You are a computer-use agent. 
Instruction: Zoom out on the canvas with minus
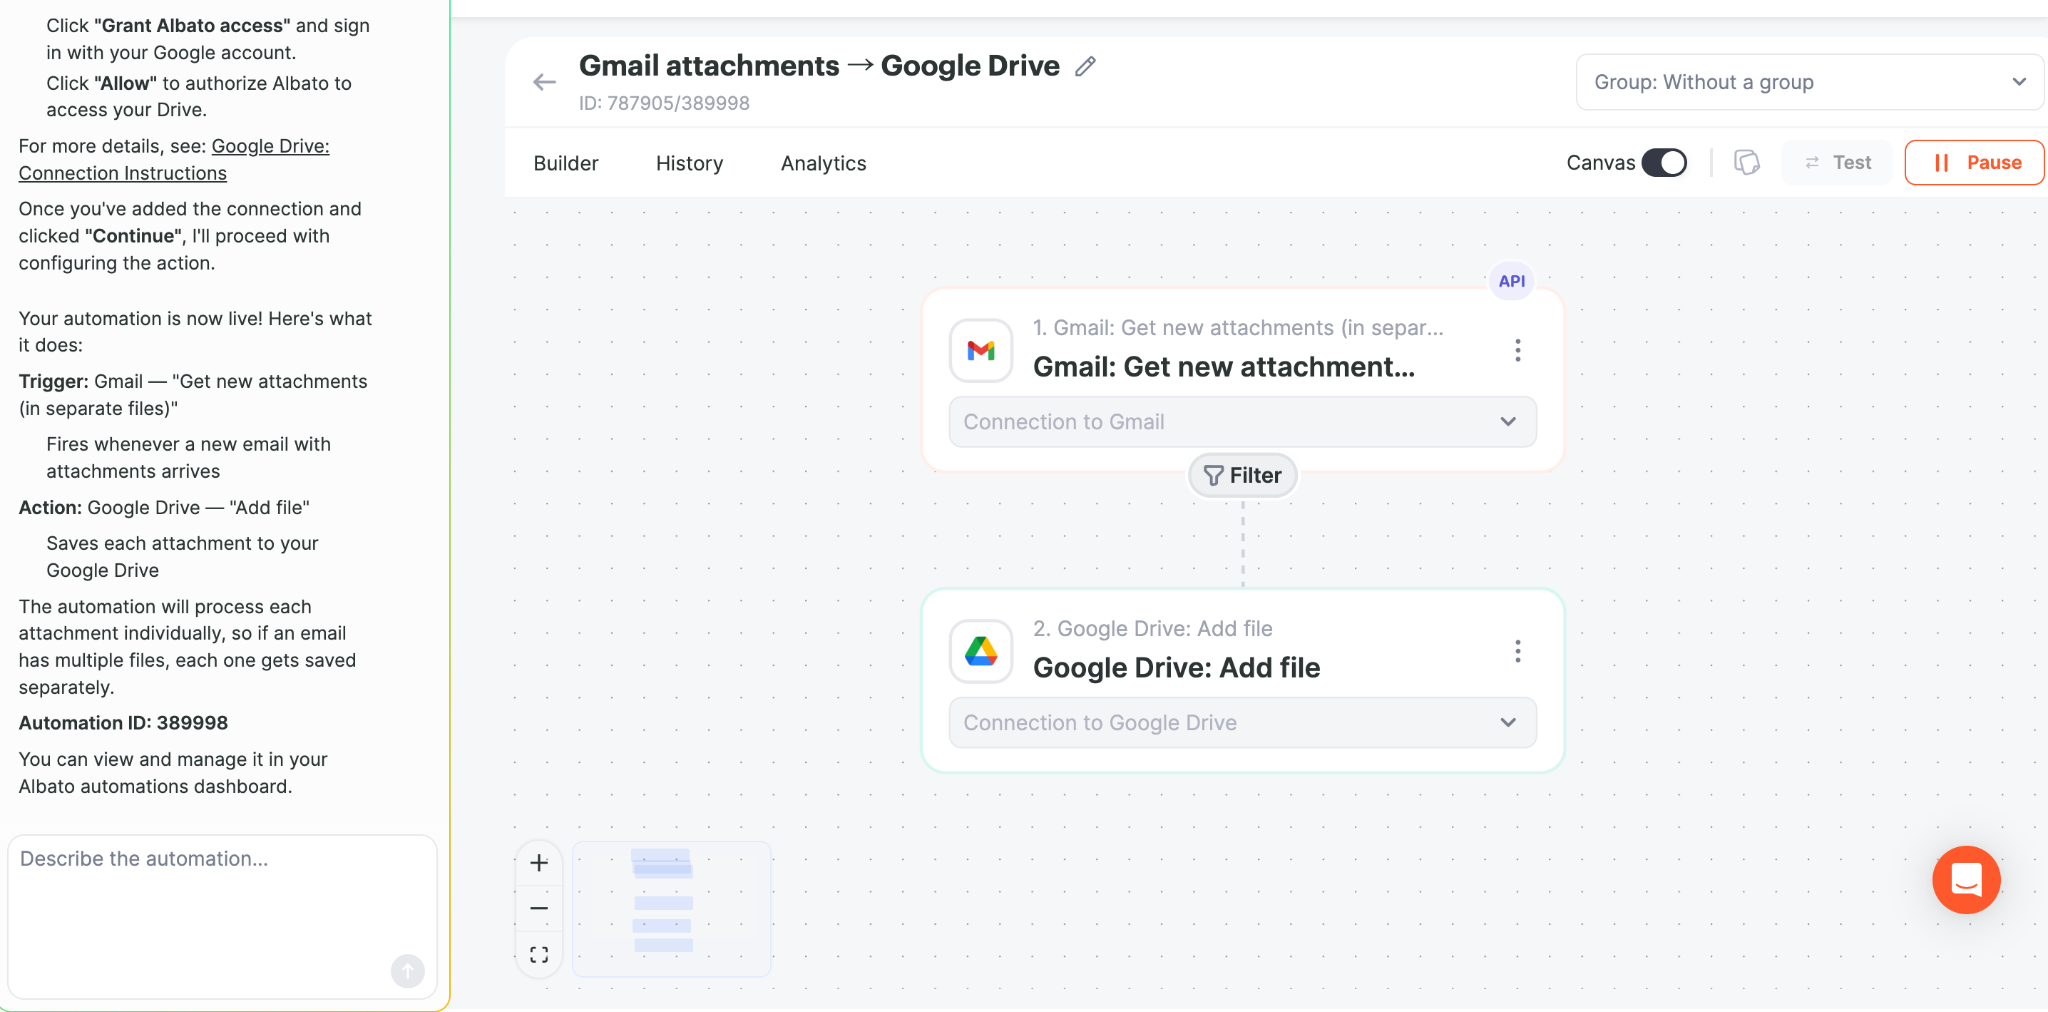pos(539,908)
